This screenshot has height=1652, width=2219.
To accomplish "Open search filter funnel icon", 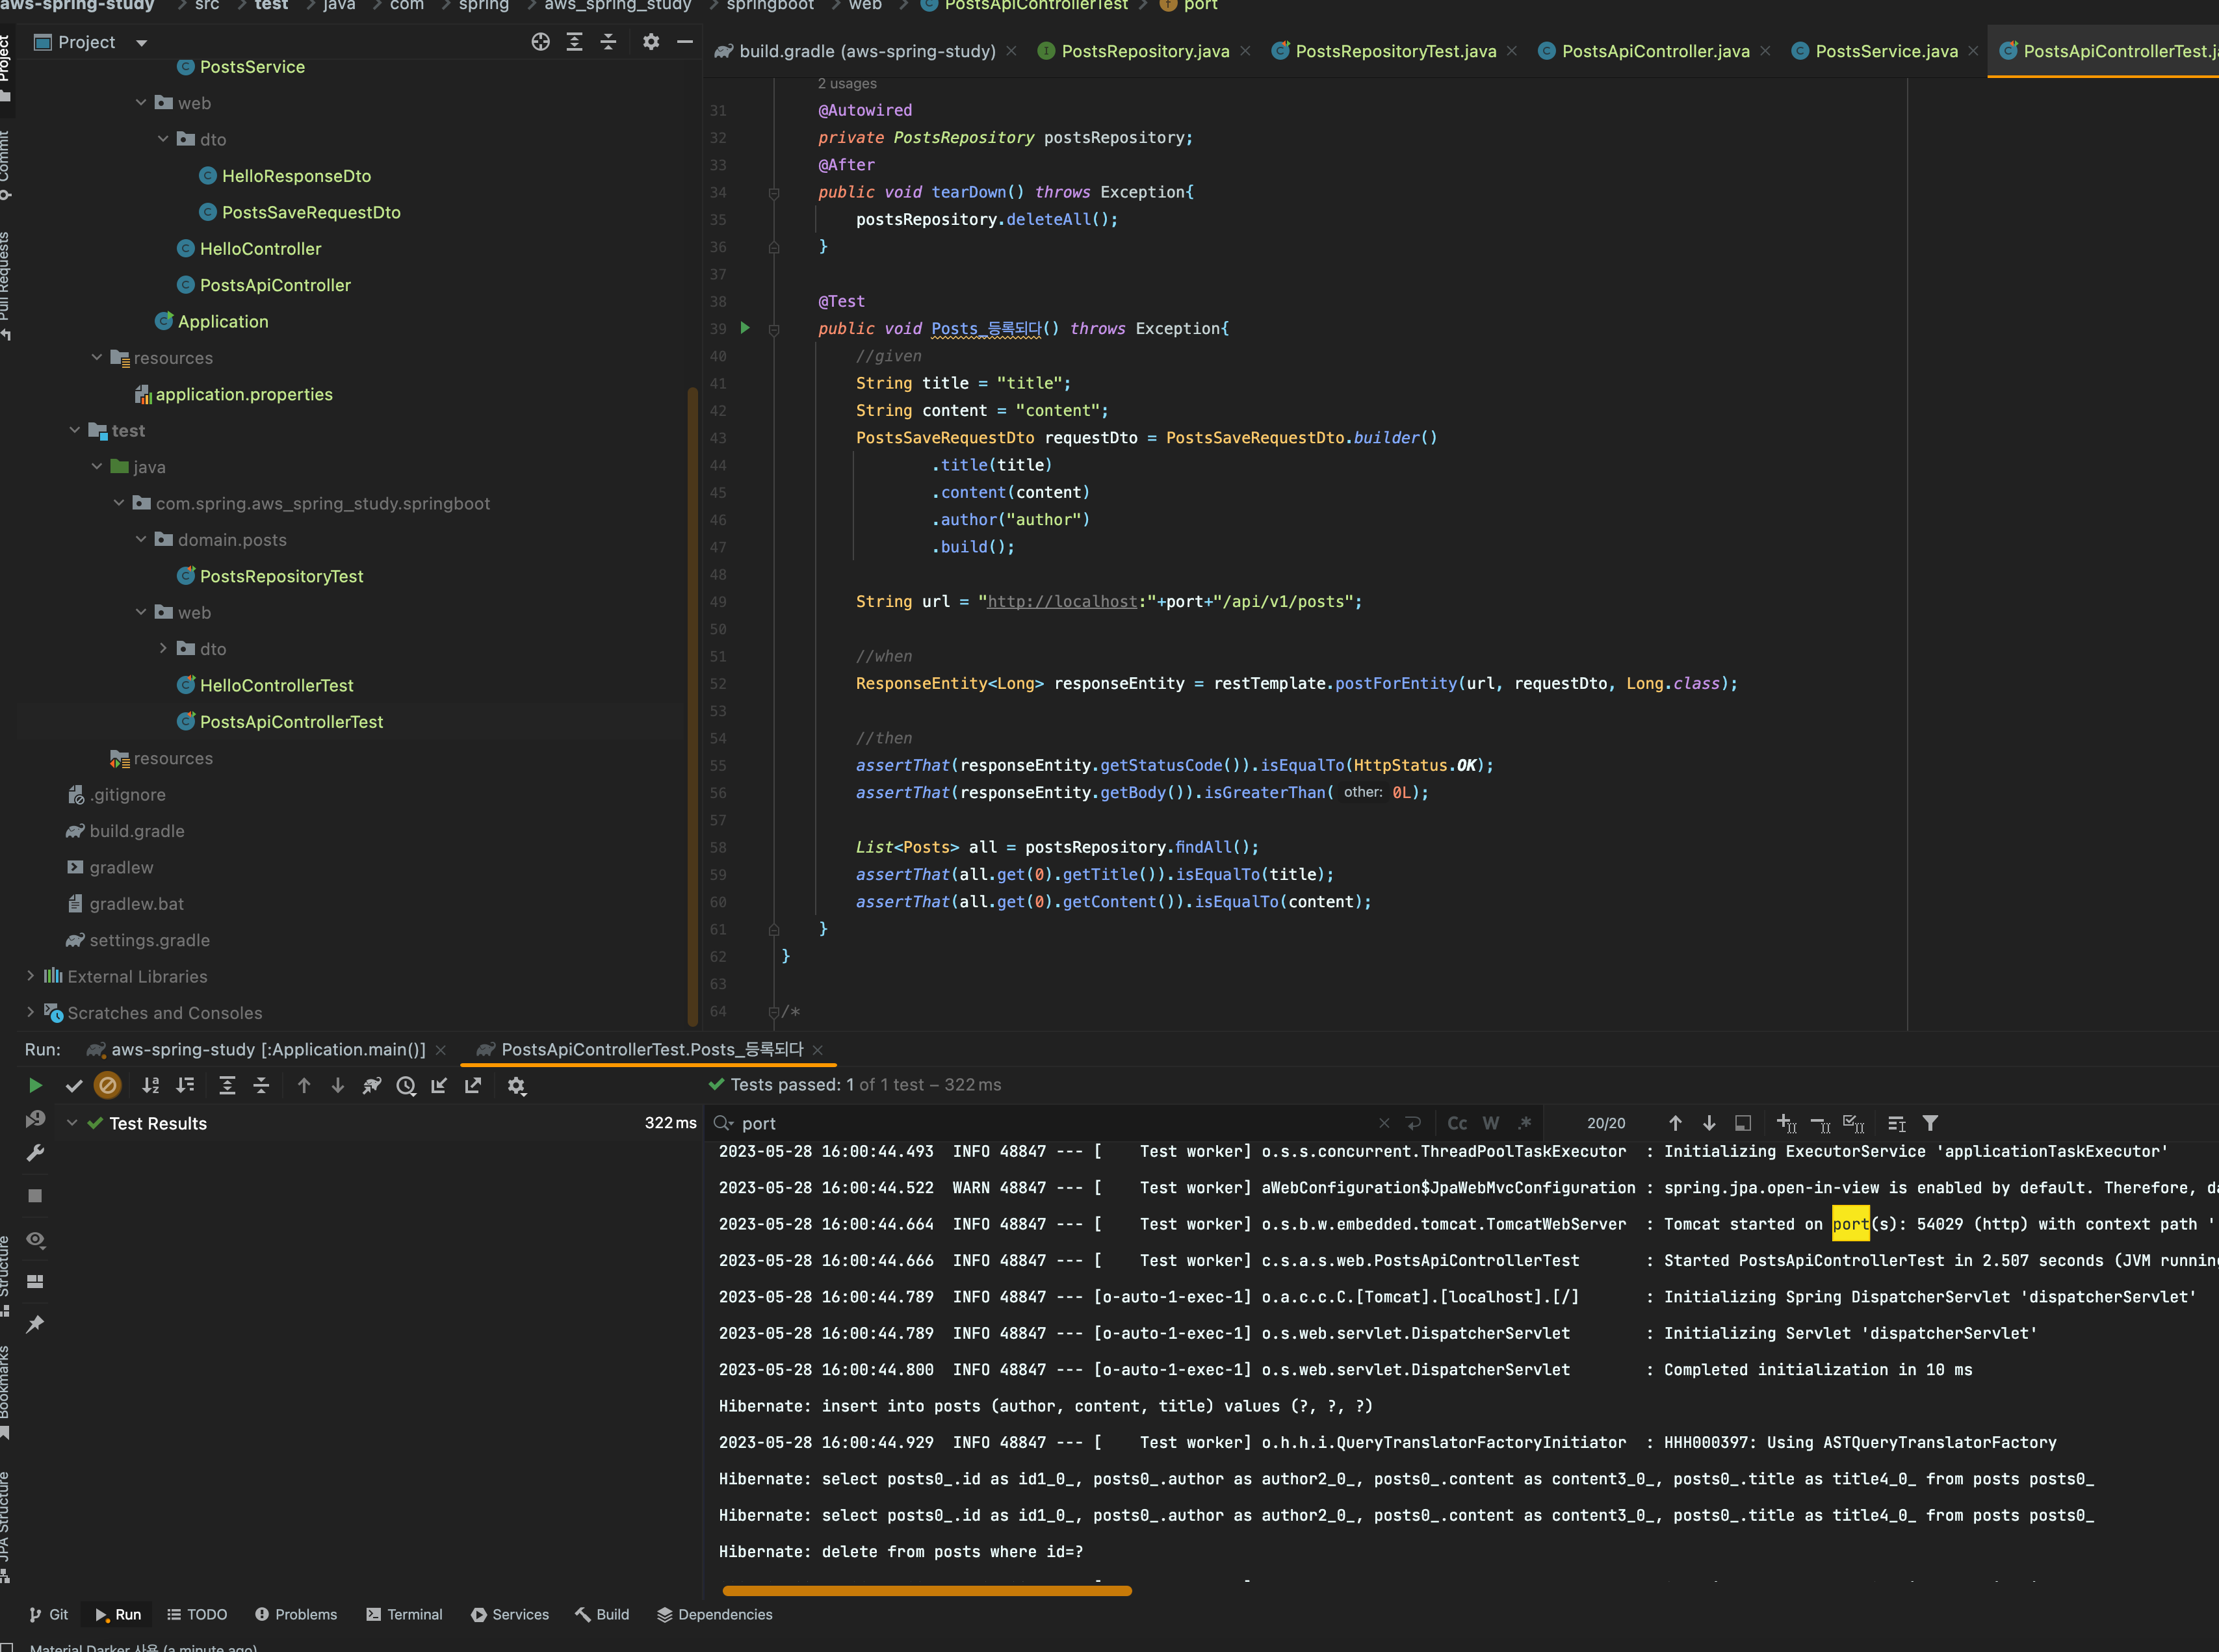I will point(1930,1123).
